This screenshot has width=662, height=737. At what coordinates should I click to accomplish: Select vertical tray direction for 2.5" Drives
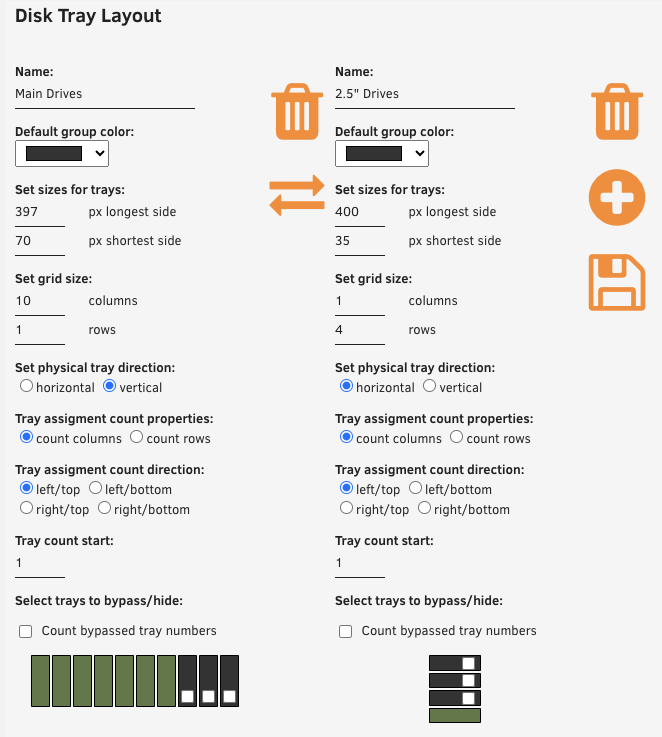point(429,386)
